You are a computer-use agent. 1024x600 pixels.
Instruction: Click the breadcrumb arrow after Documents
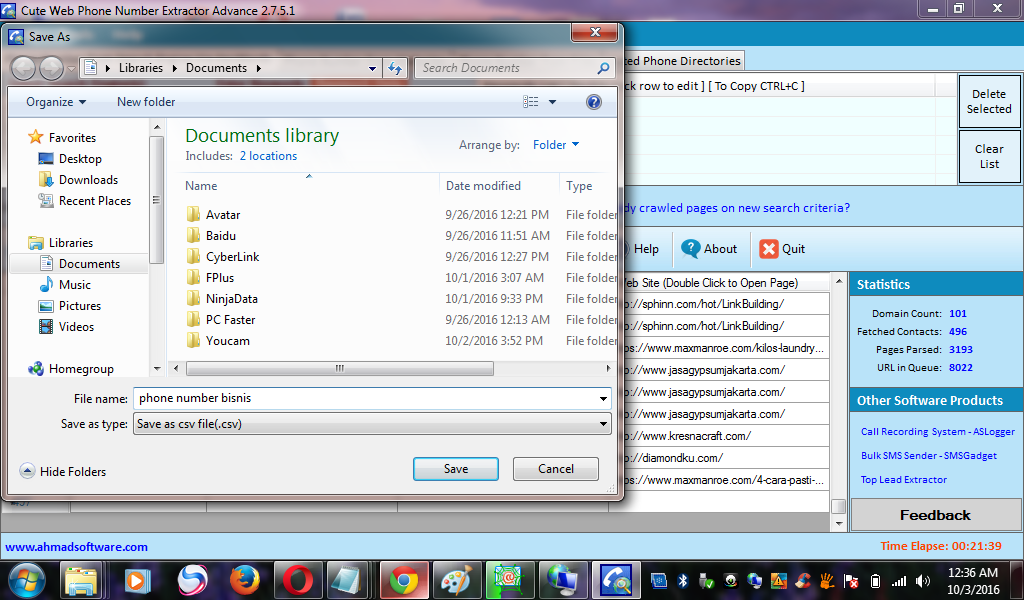(x=259, y=68)
